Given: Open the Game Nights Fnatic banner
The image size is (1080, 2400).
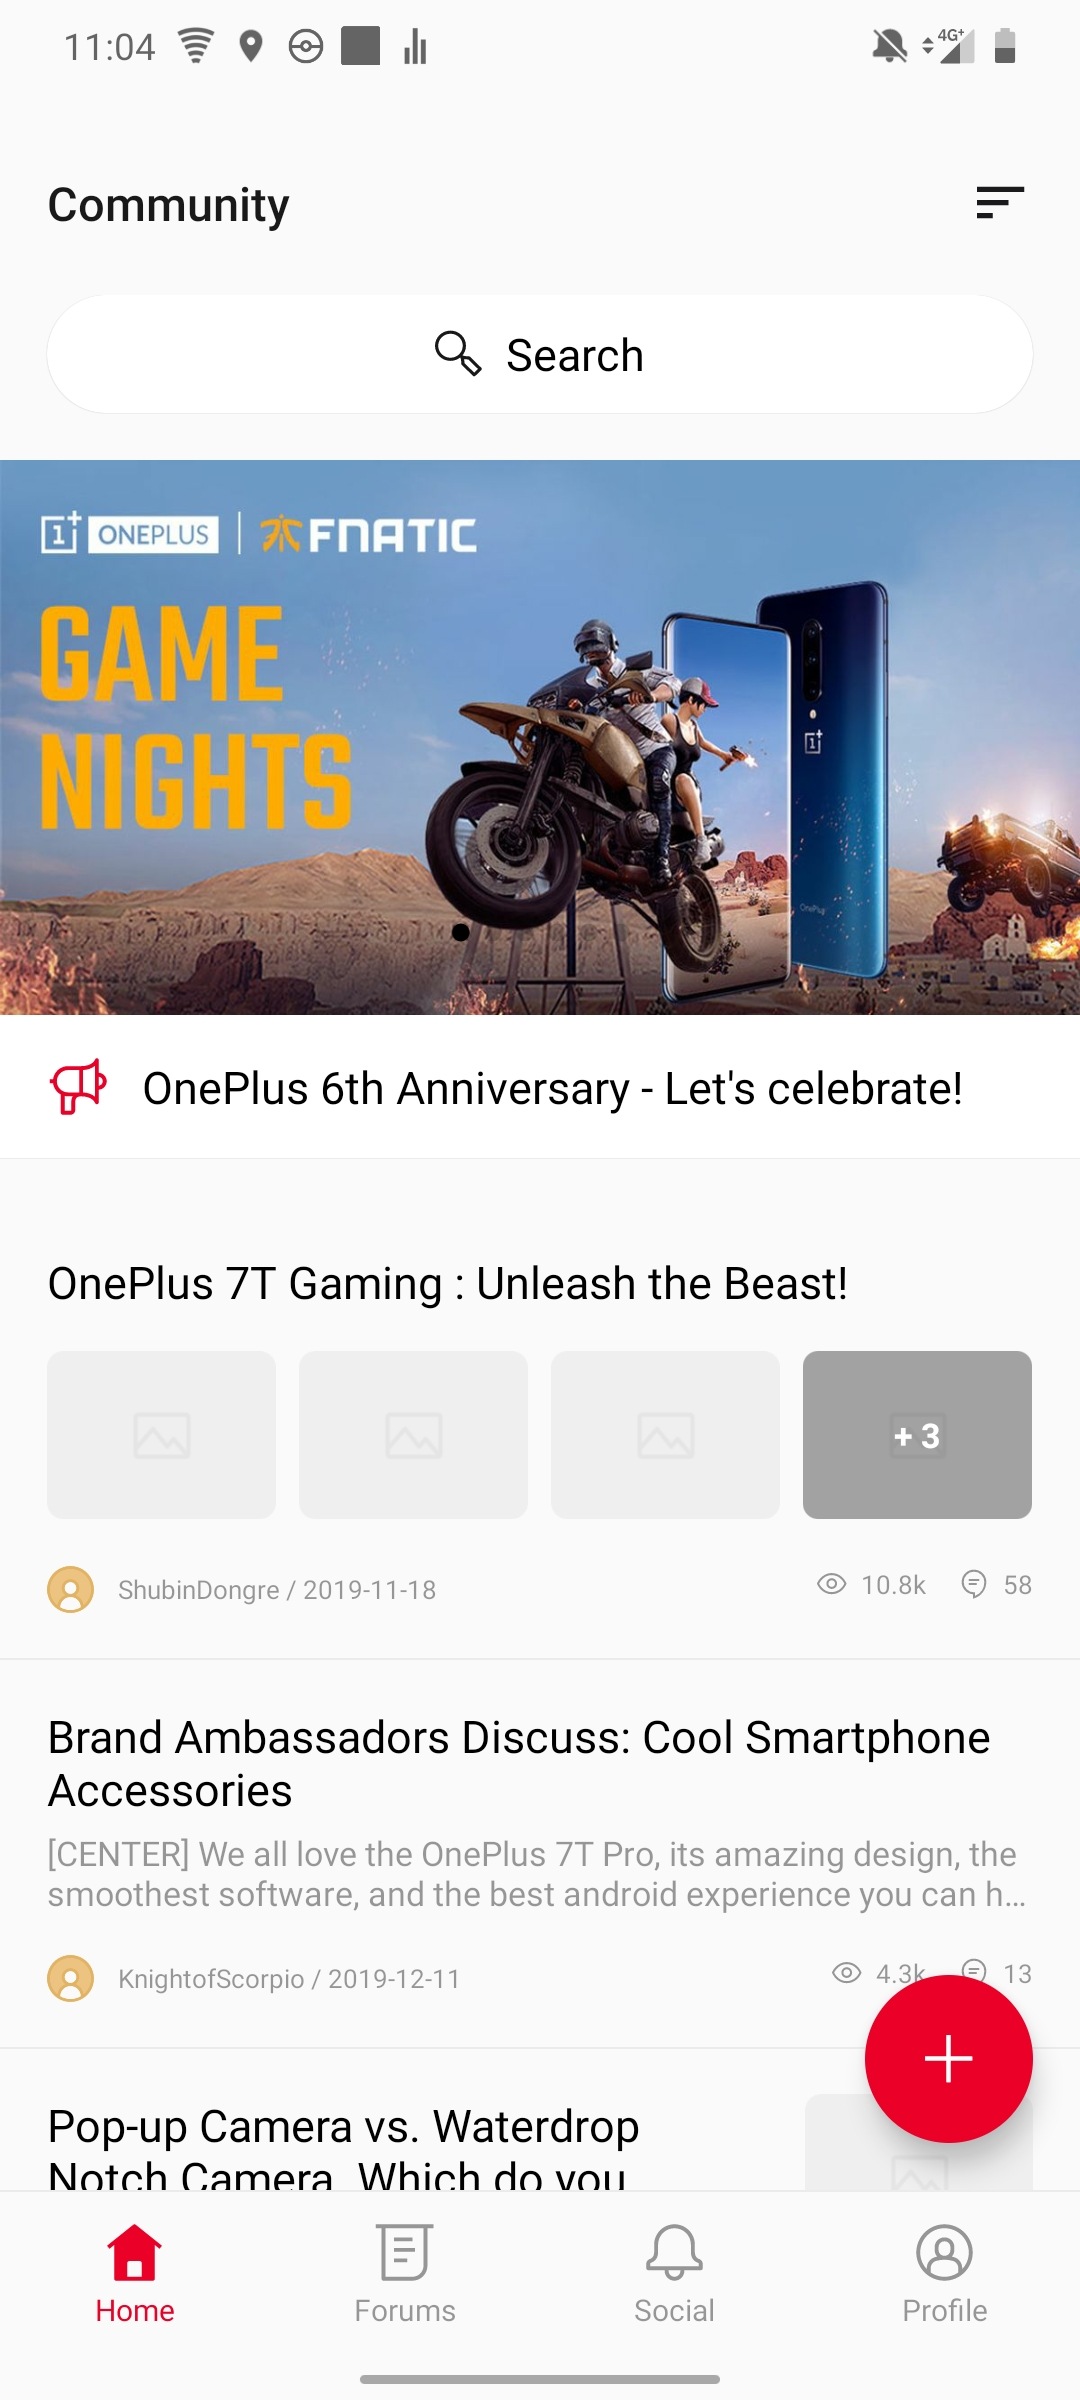Looking at the screenshot, I should tap(540, 737).
